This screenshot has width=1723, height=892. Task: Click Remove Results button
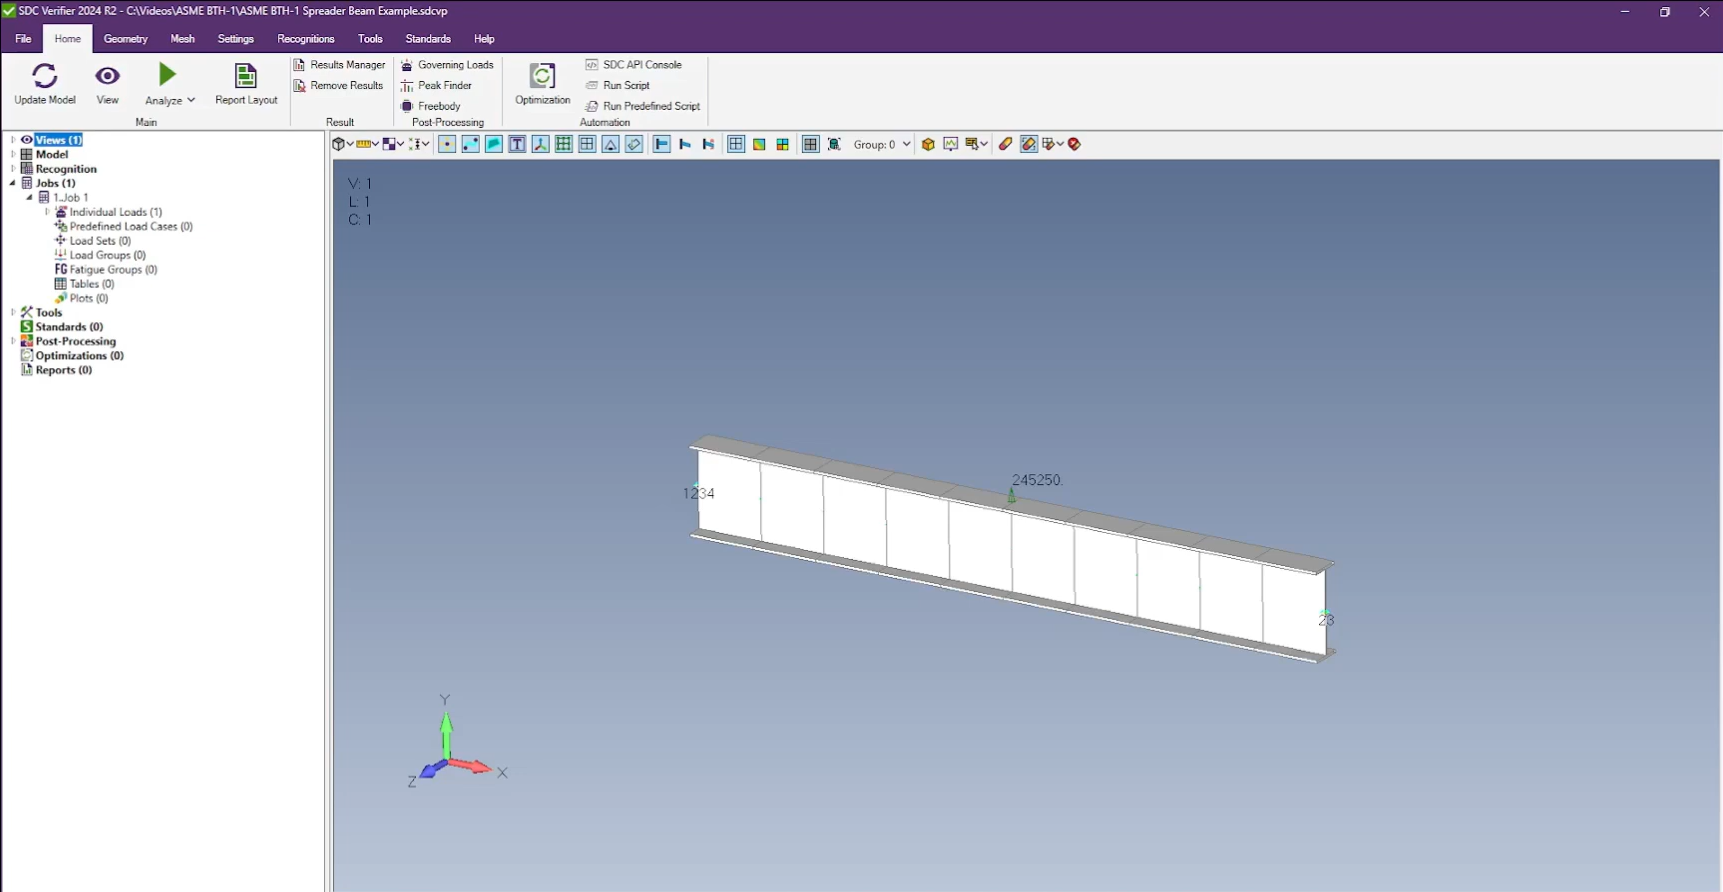(x=338, y=86)
